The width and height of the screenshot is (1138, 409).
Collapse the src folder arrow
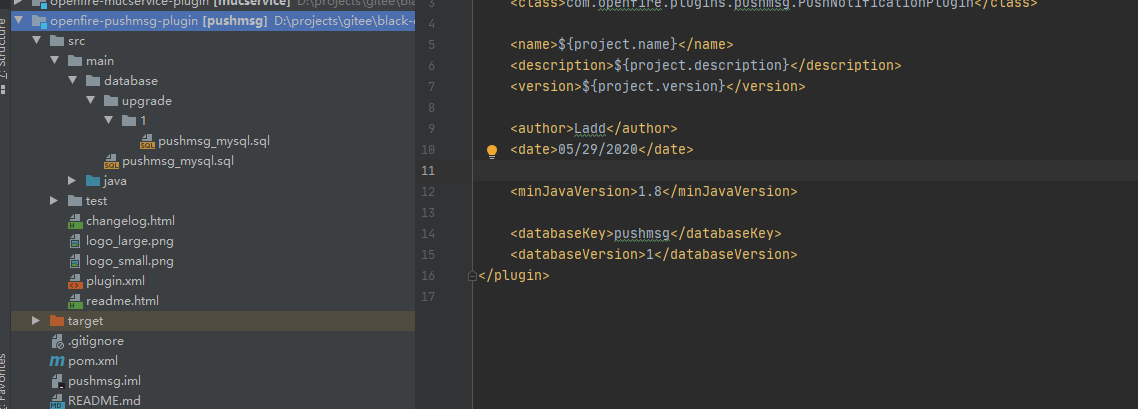(x=36, y=41)
